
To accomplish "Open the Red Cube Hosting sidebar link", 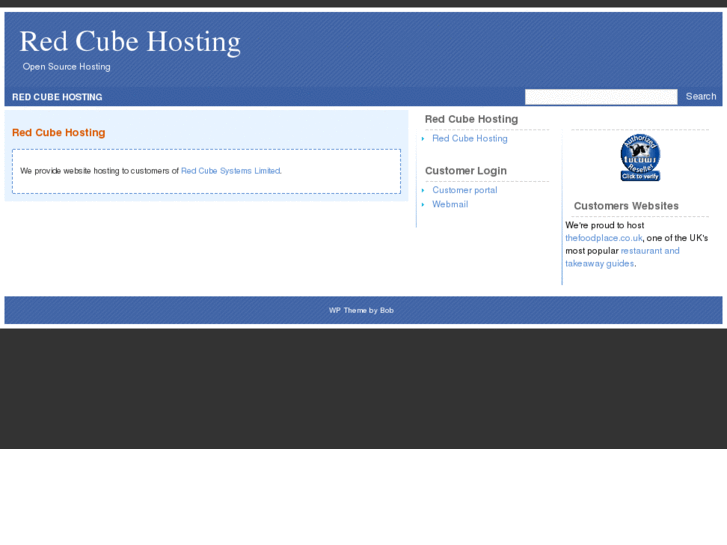I will pos(470,138).
